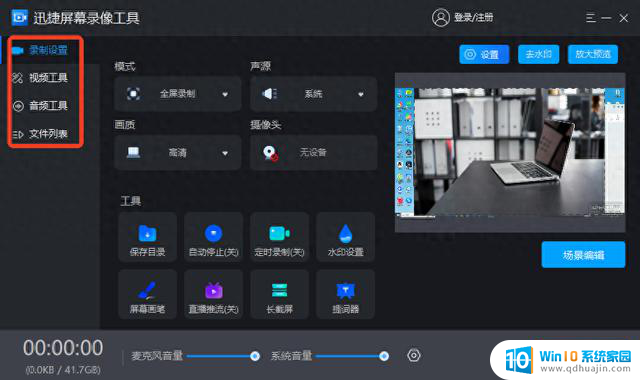Screen dimensions: 640x380
Task: Click the screen preview thumbnail
Action: tap(510, 152)
